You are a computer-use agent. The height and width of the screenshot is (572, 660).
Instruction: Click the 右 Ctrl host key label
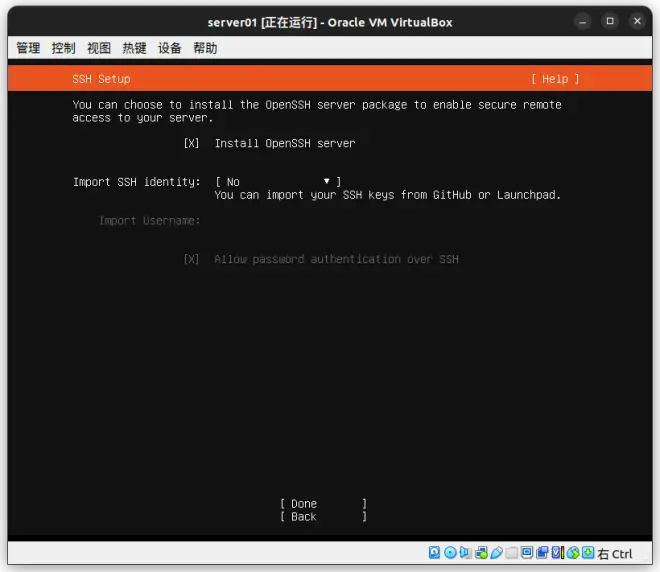[x=615, y=554]
